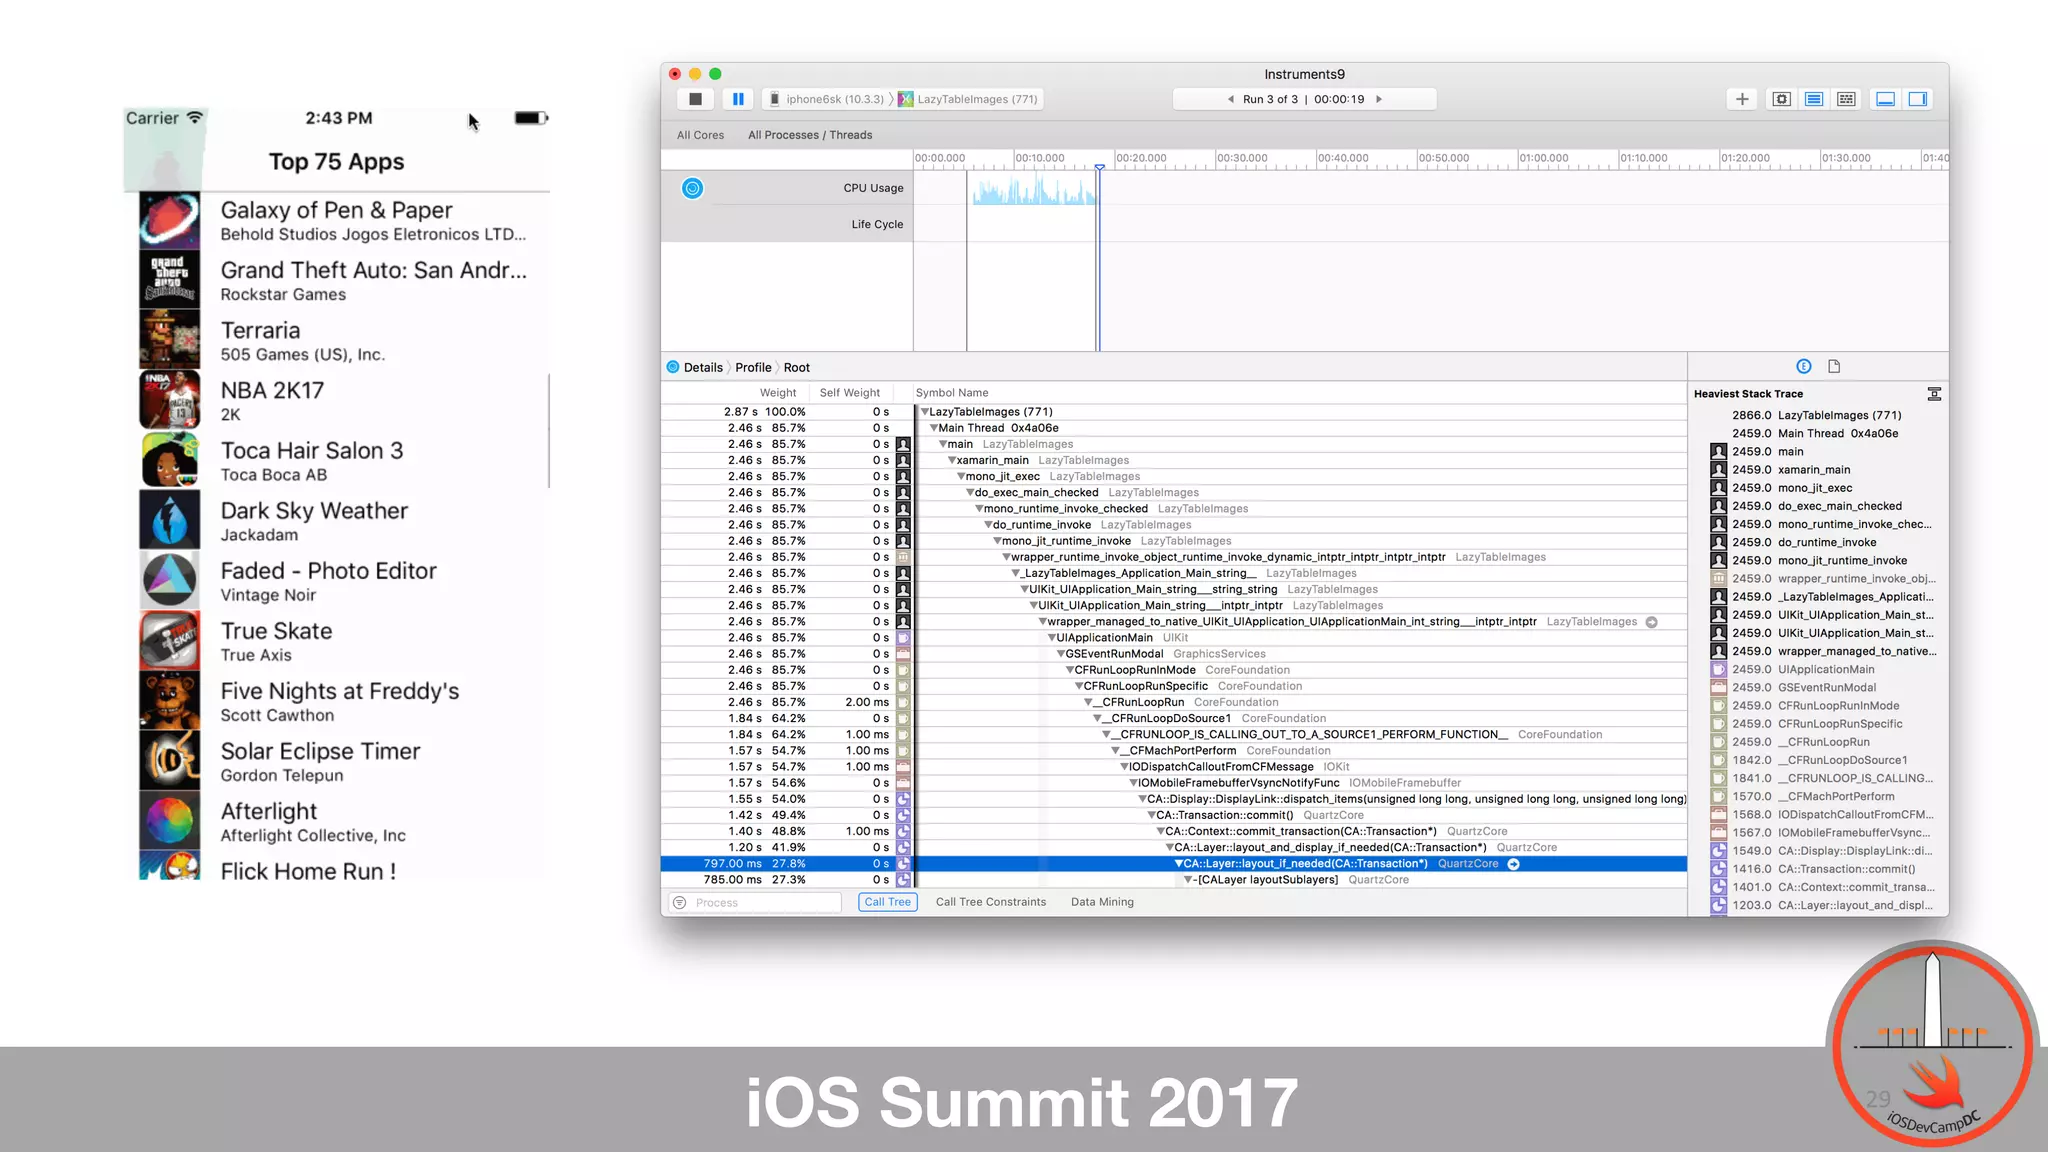Open the Details breadcrumb
2048x1152 pixels.
point(703,367)
